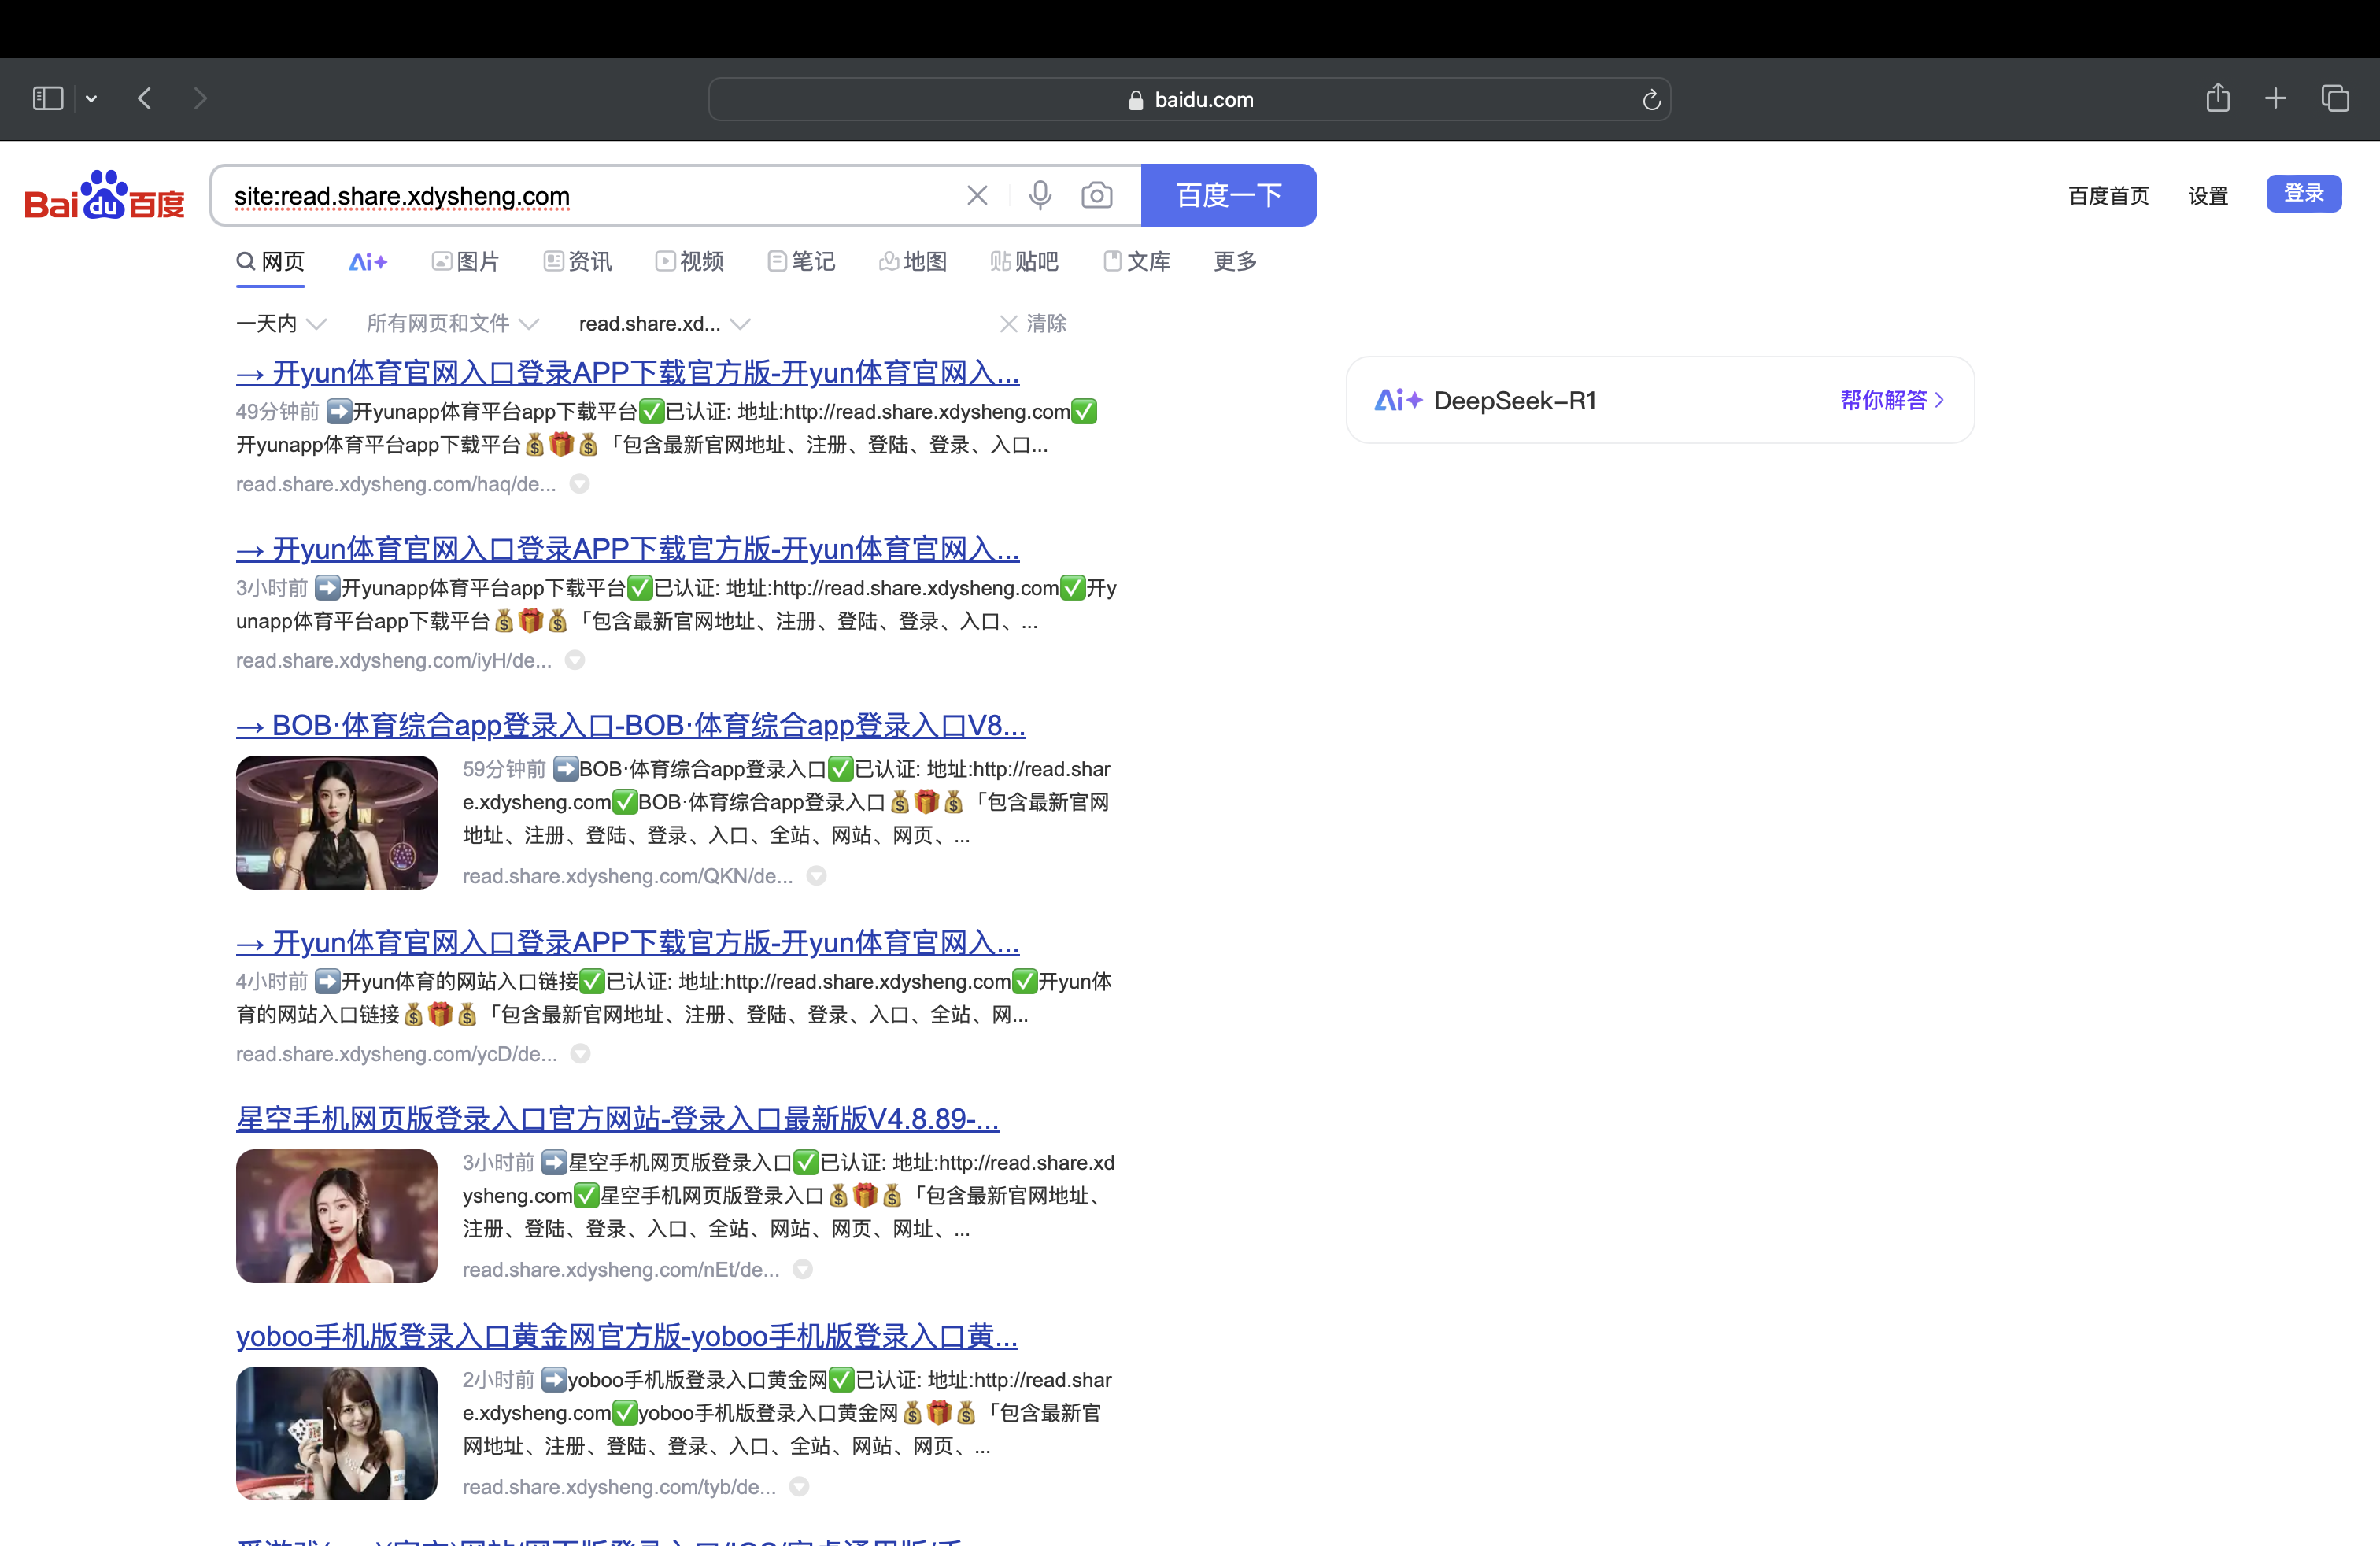Open sidebar options dropdown arrow
The height and width of the screenshot is (1546, 2380).
(x=91, y=98)
